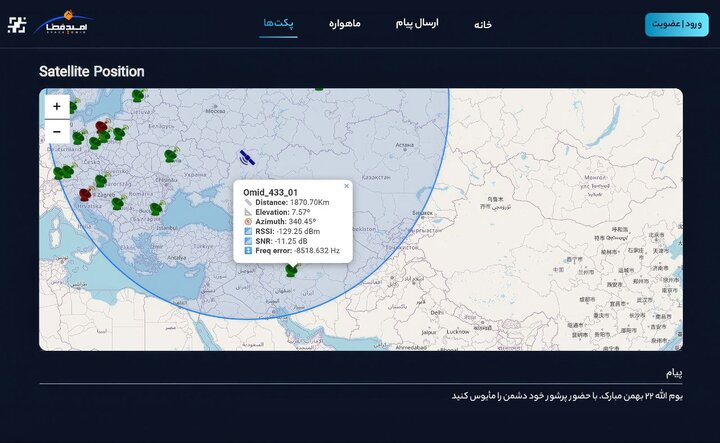Zoom out on the satellite map
This screenshot has height=443, width=720.
coord(56,131)
